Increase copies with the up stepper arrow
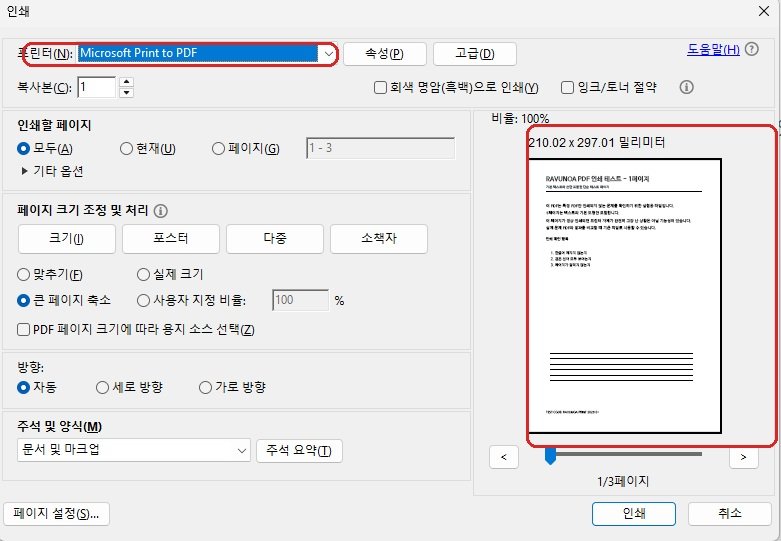 point(127,82)
